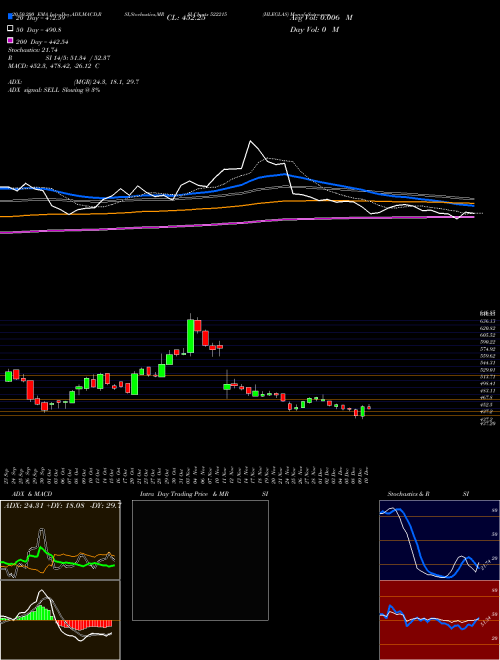Screen dimensions: 500x660
Task: Click the 'ADX signal: SELL' line
Action: click(x=54, y=90)
